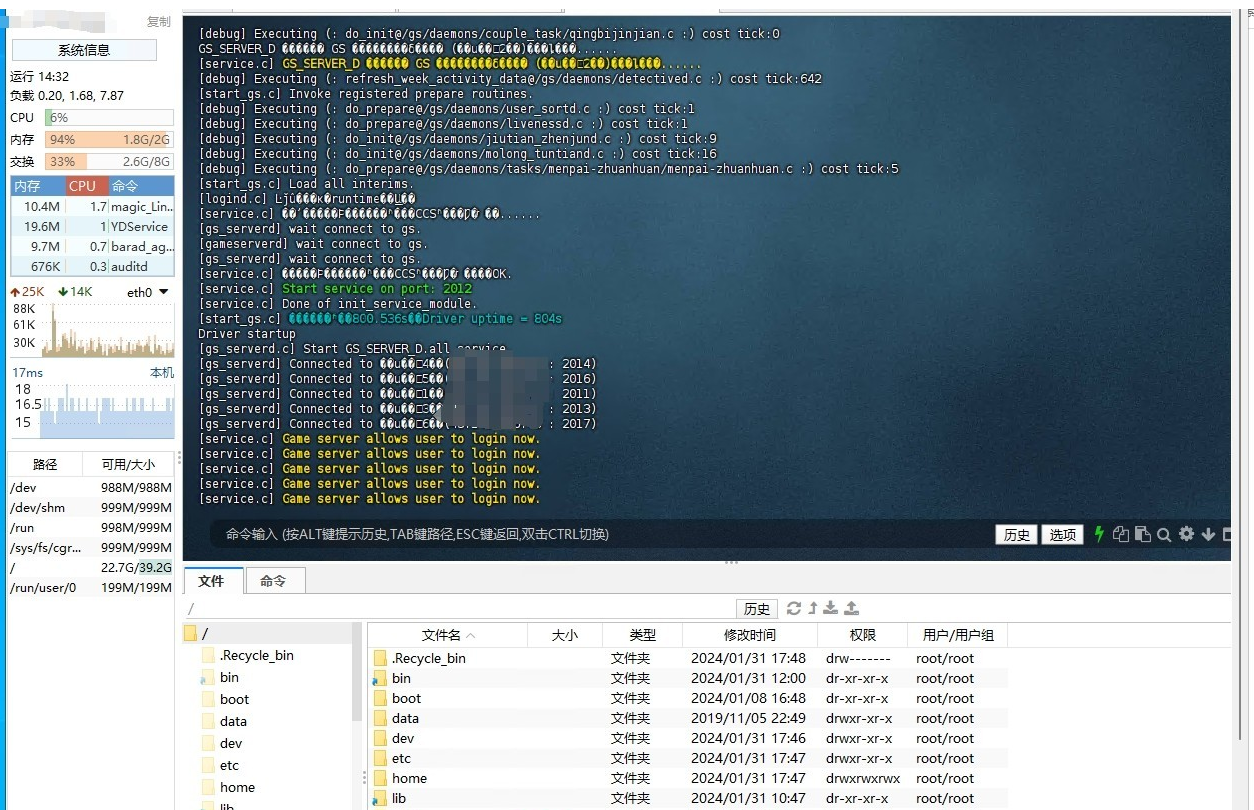Viewport: 1254px width, 810px height.
Task: Sort files by 修改时间 column header
Action: pyautogui.click(x=750, y=635)
